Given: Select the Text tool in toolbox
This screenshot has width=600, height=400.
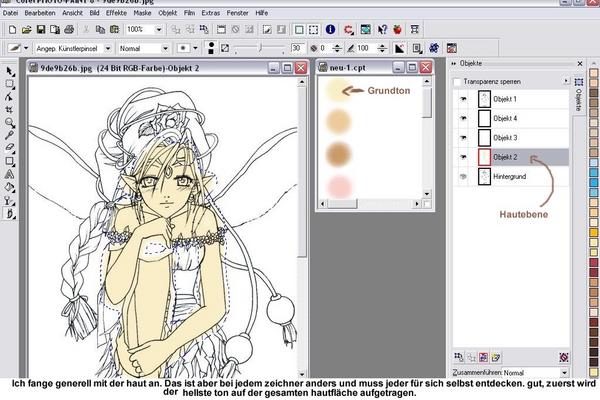Looking at the screenshot, I should click(x=10, y=175).
